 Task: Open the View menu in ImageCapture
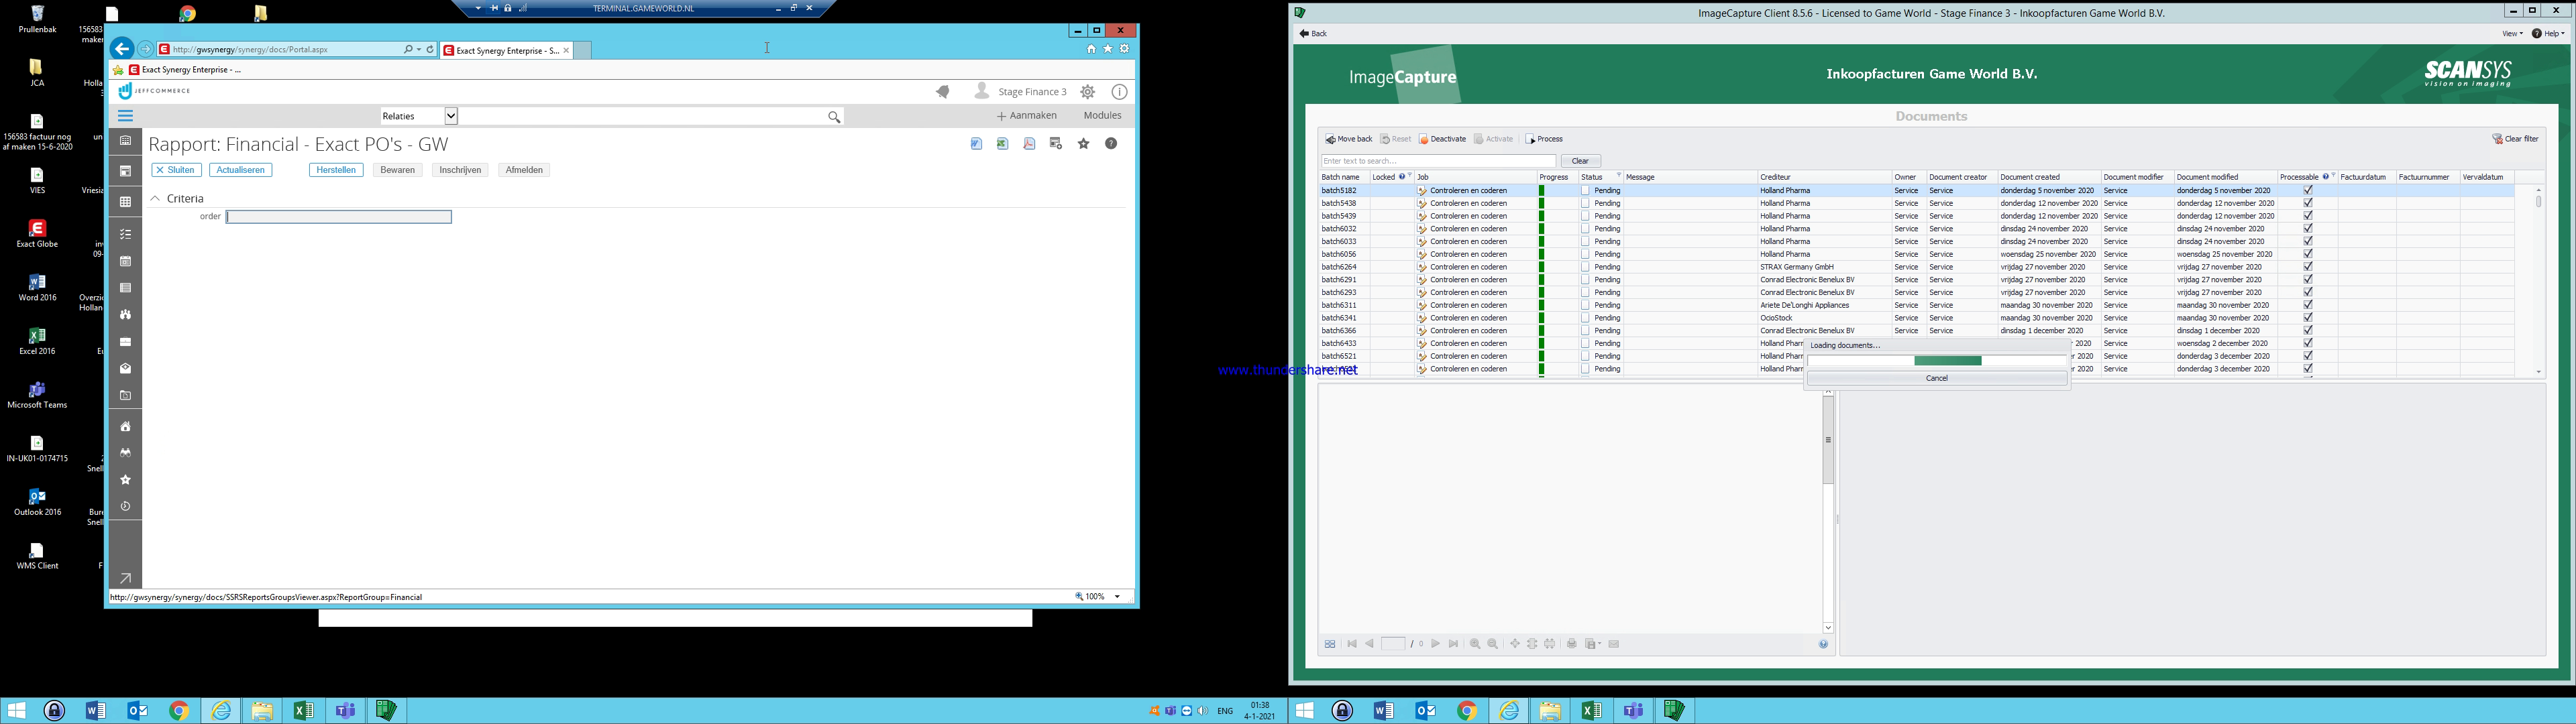point(2511,34)
